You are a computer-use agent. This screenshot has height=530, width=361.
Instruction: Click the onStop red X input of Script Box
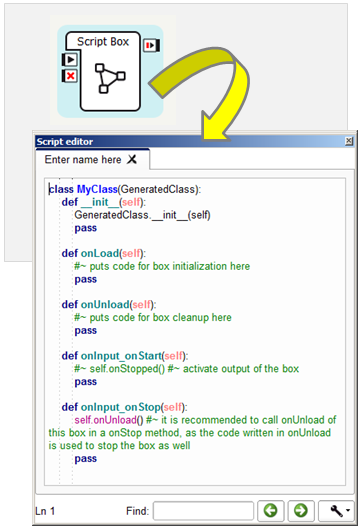70,76
